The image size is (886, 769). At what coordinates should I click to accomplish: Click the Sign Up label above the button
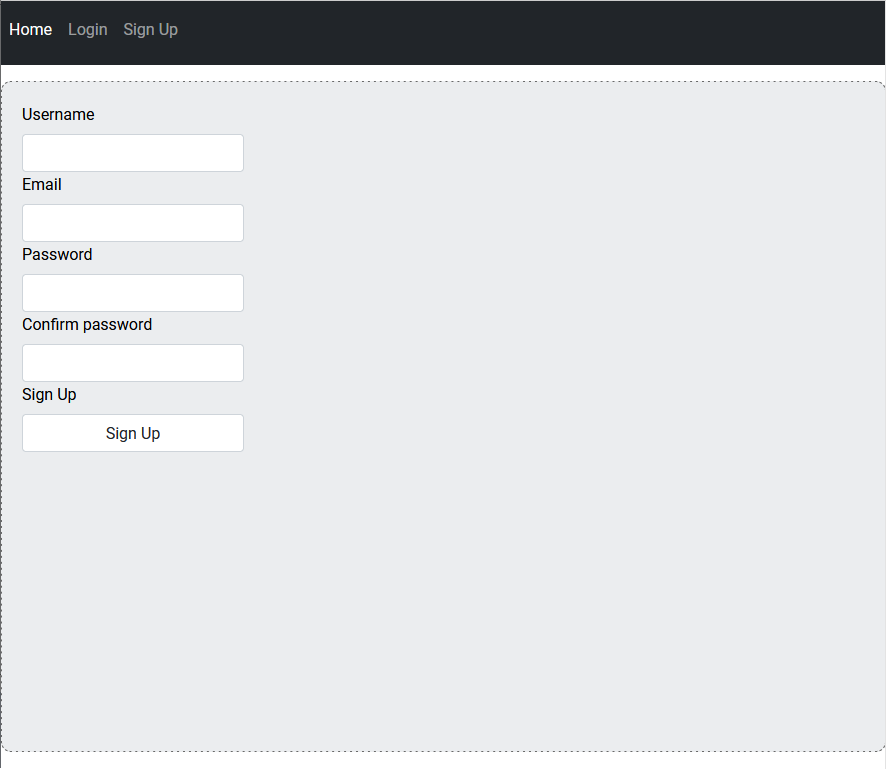(48, 394)
